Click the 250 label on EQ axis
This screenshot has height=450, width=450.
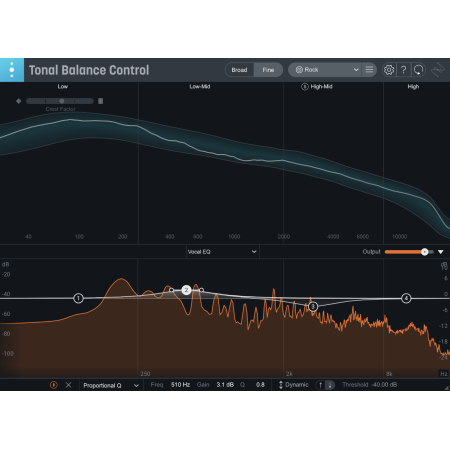[x=145, y=374]
